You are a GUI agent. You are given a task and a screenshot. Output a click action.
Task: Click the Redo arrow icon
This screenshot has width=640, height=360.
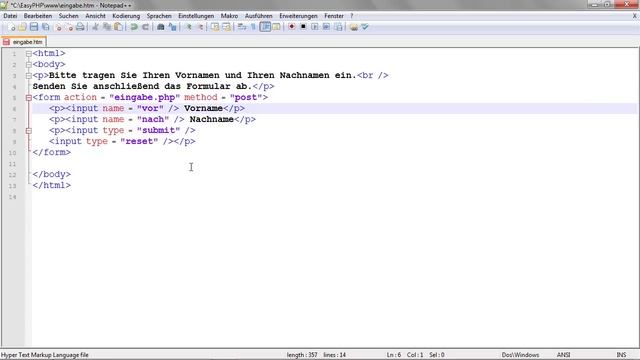[145, 27]
